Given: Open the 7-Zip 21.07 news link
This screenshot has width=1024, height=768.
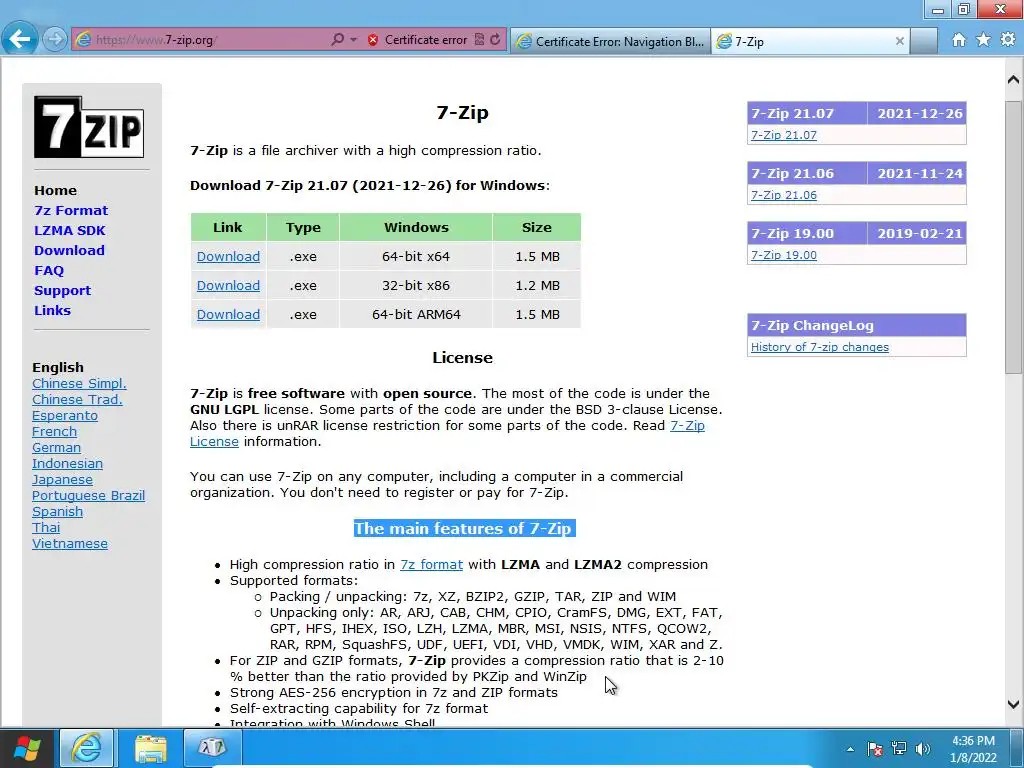Looking at the screenshot, I should tap(784, 135).
